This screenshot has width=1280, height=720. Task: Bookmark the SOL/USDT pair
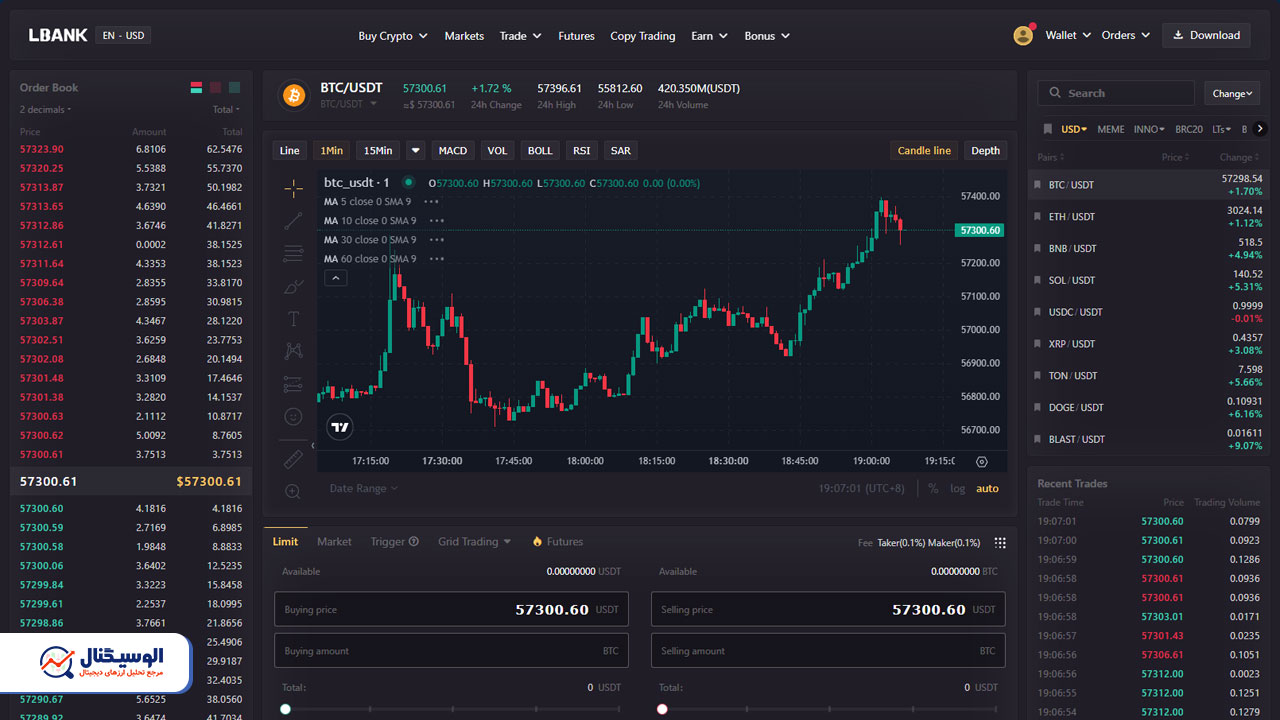pos(1038,280)
